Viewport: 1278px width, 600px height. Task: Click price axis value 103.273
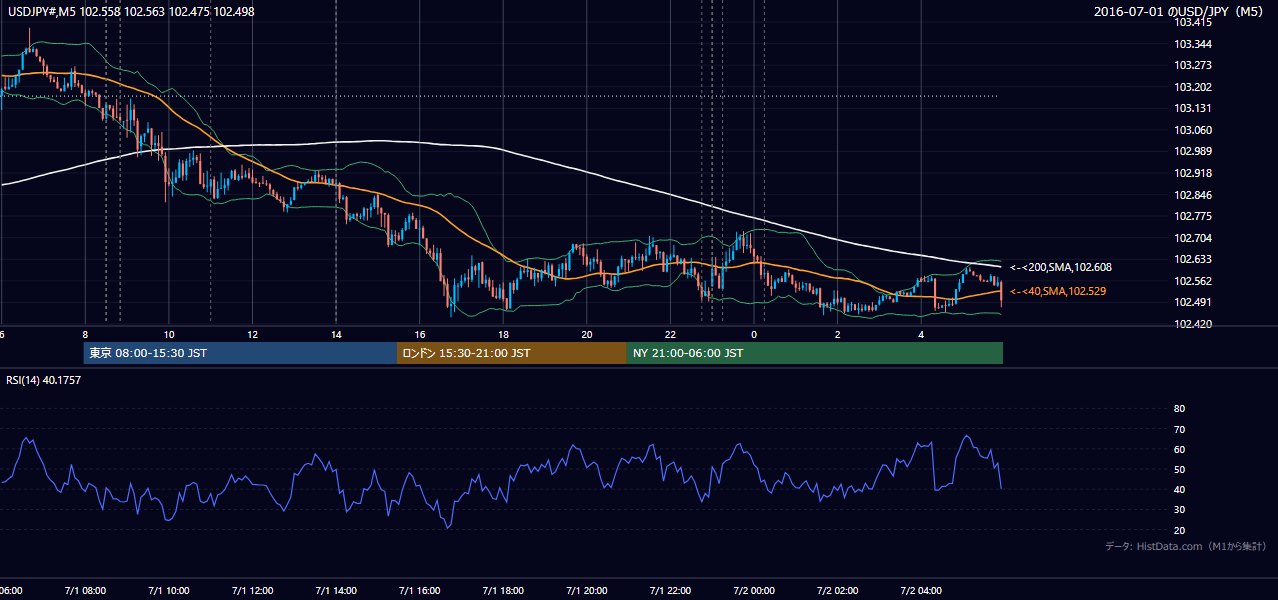[1193, 65]
